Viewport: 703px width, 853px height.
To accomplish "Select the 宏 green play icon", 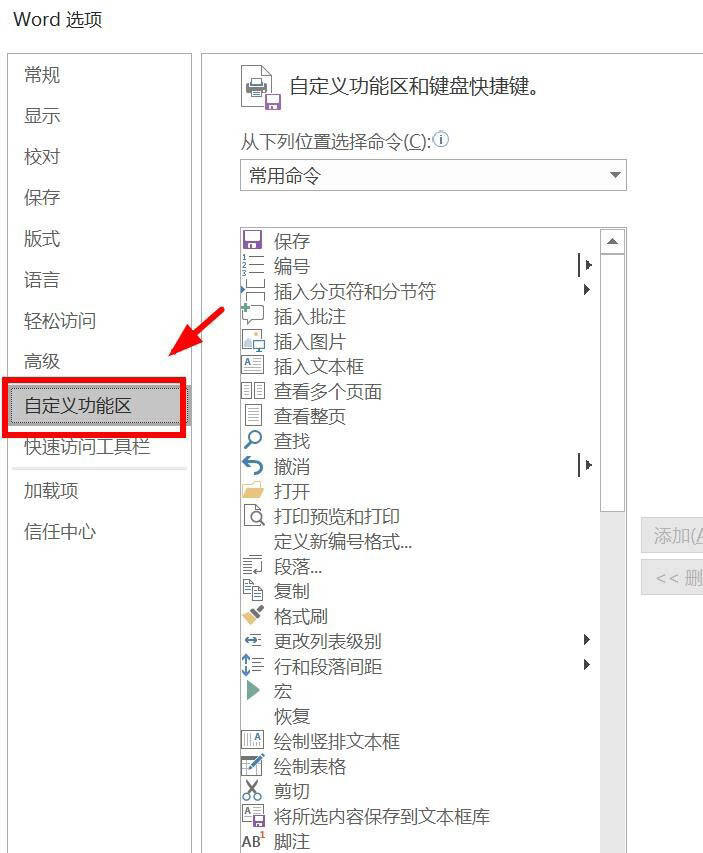I will pyautogui.click(x=252, y=690).
